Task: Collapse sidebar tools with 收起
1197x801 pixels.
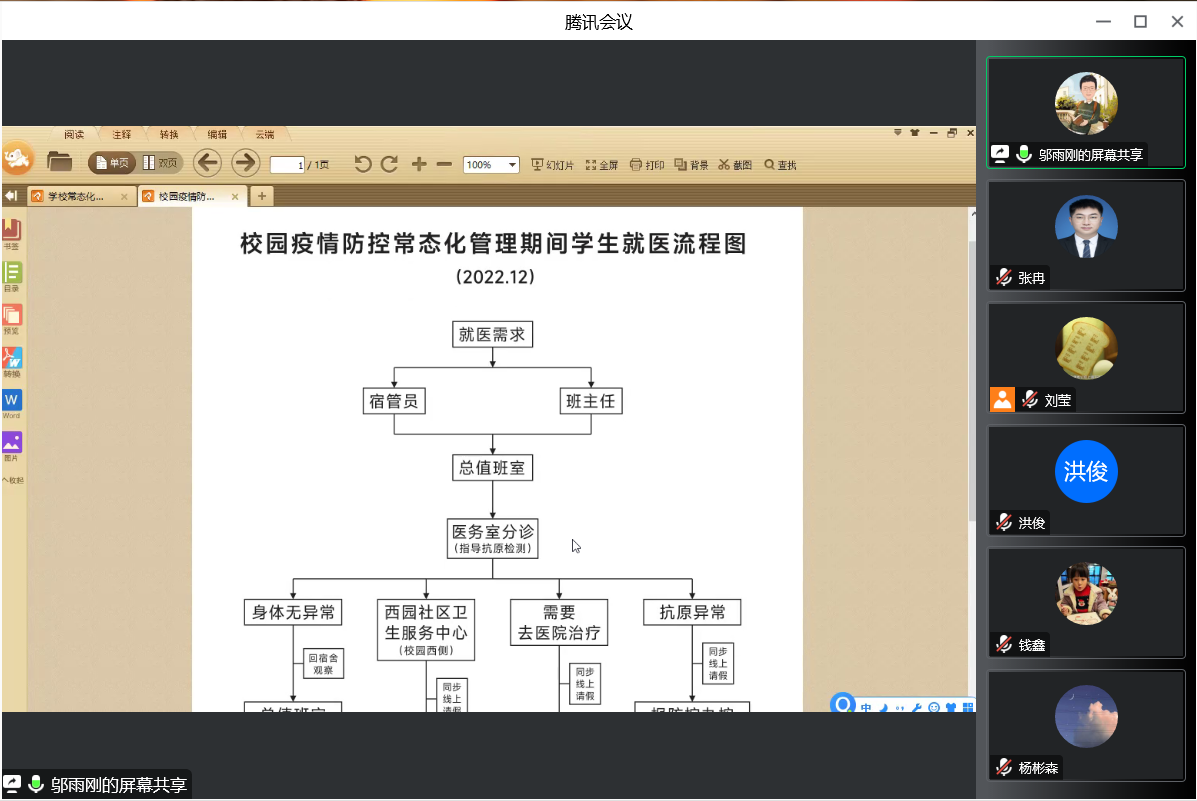Action: pos(12,480)
